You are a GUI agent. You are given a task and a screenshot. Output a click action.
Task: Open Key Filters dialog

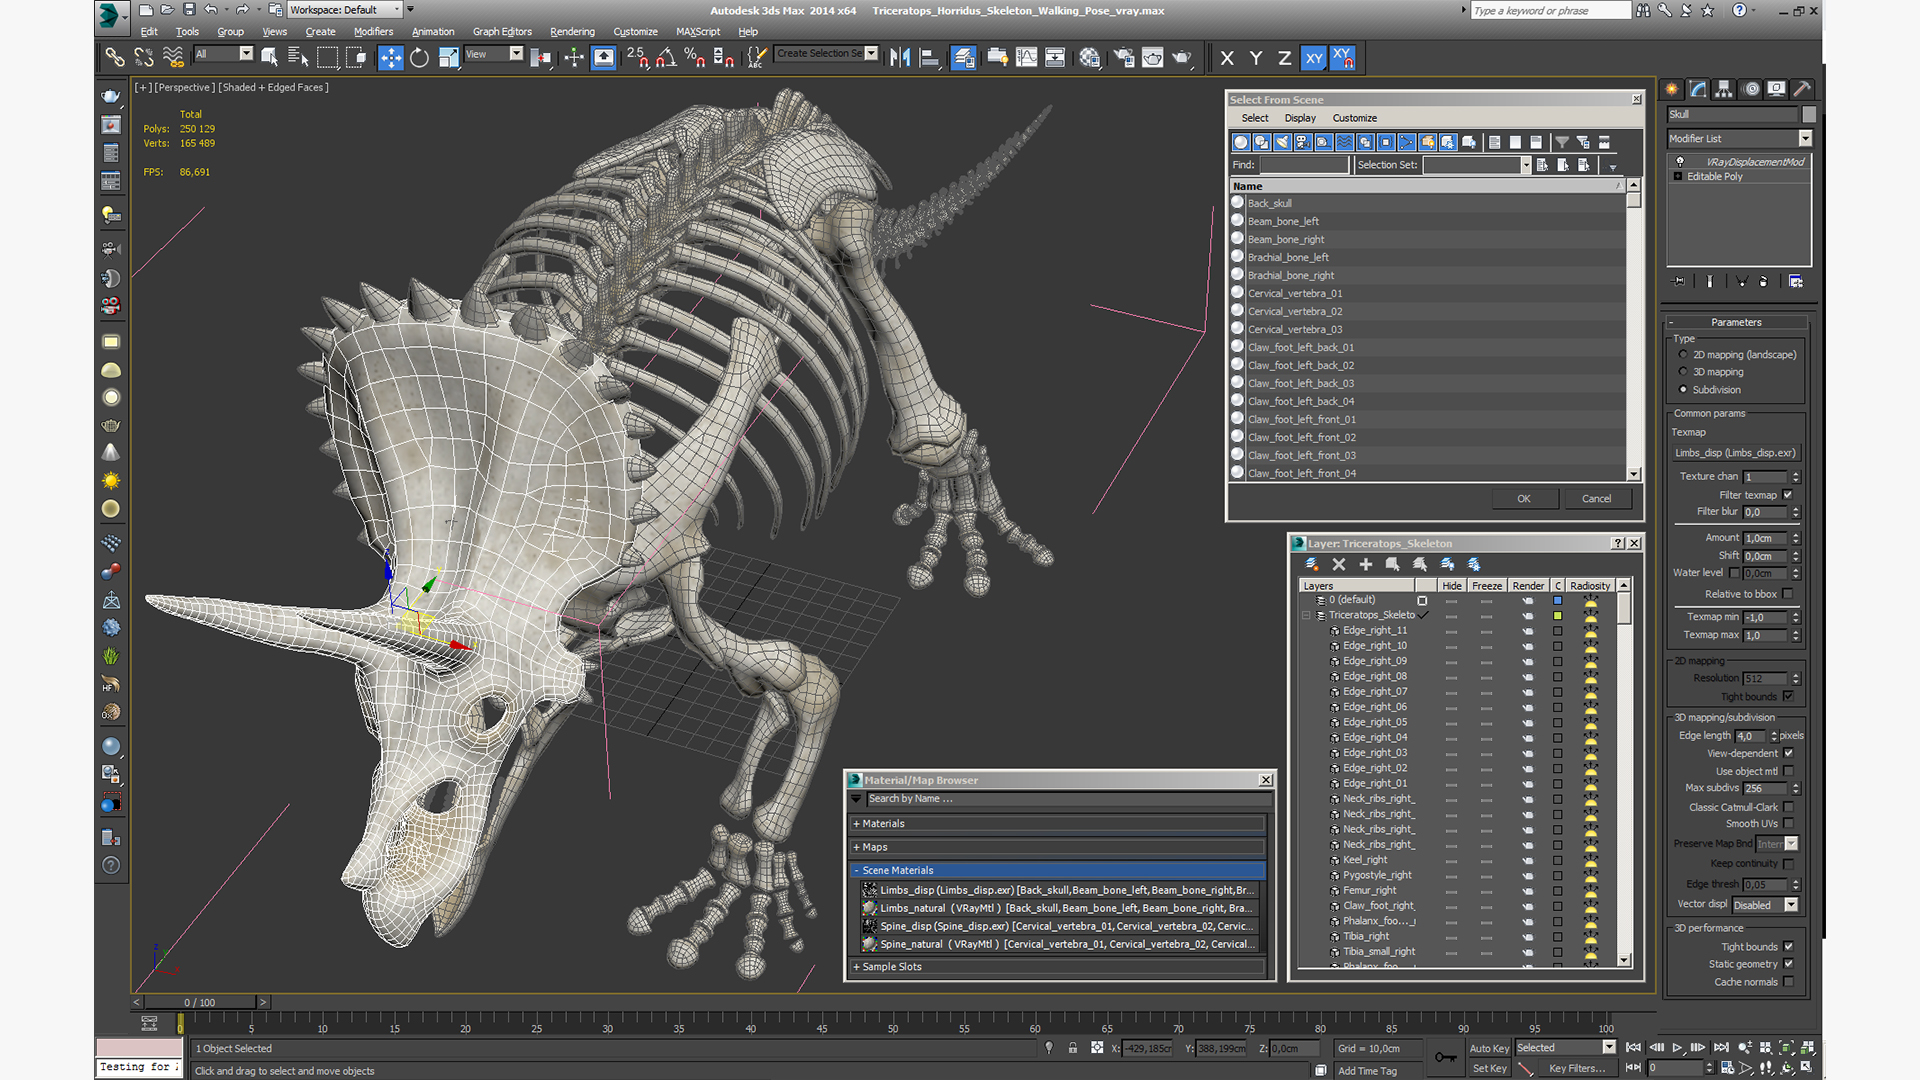click(x=1577, y=1068)
